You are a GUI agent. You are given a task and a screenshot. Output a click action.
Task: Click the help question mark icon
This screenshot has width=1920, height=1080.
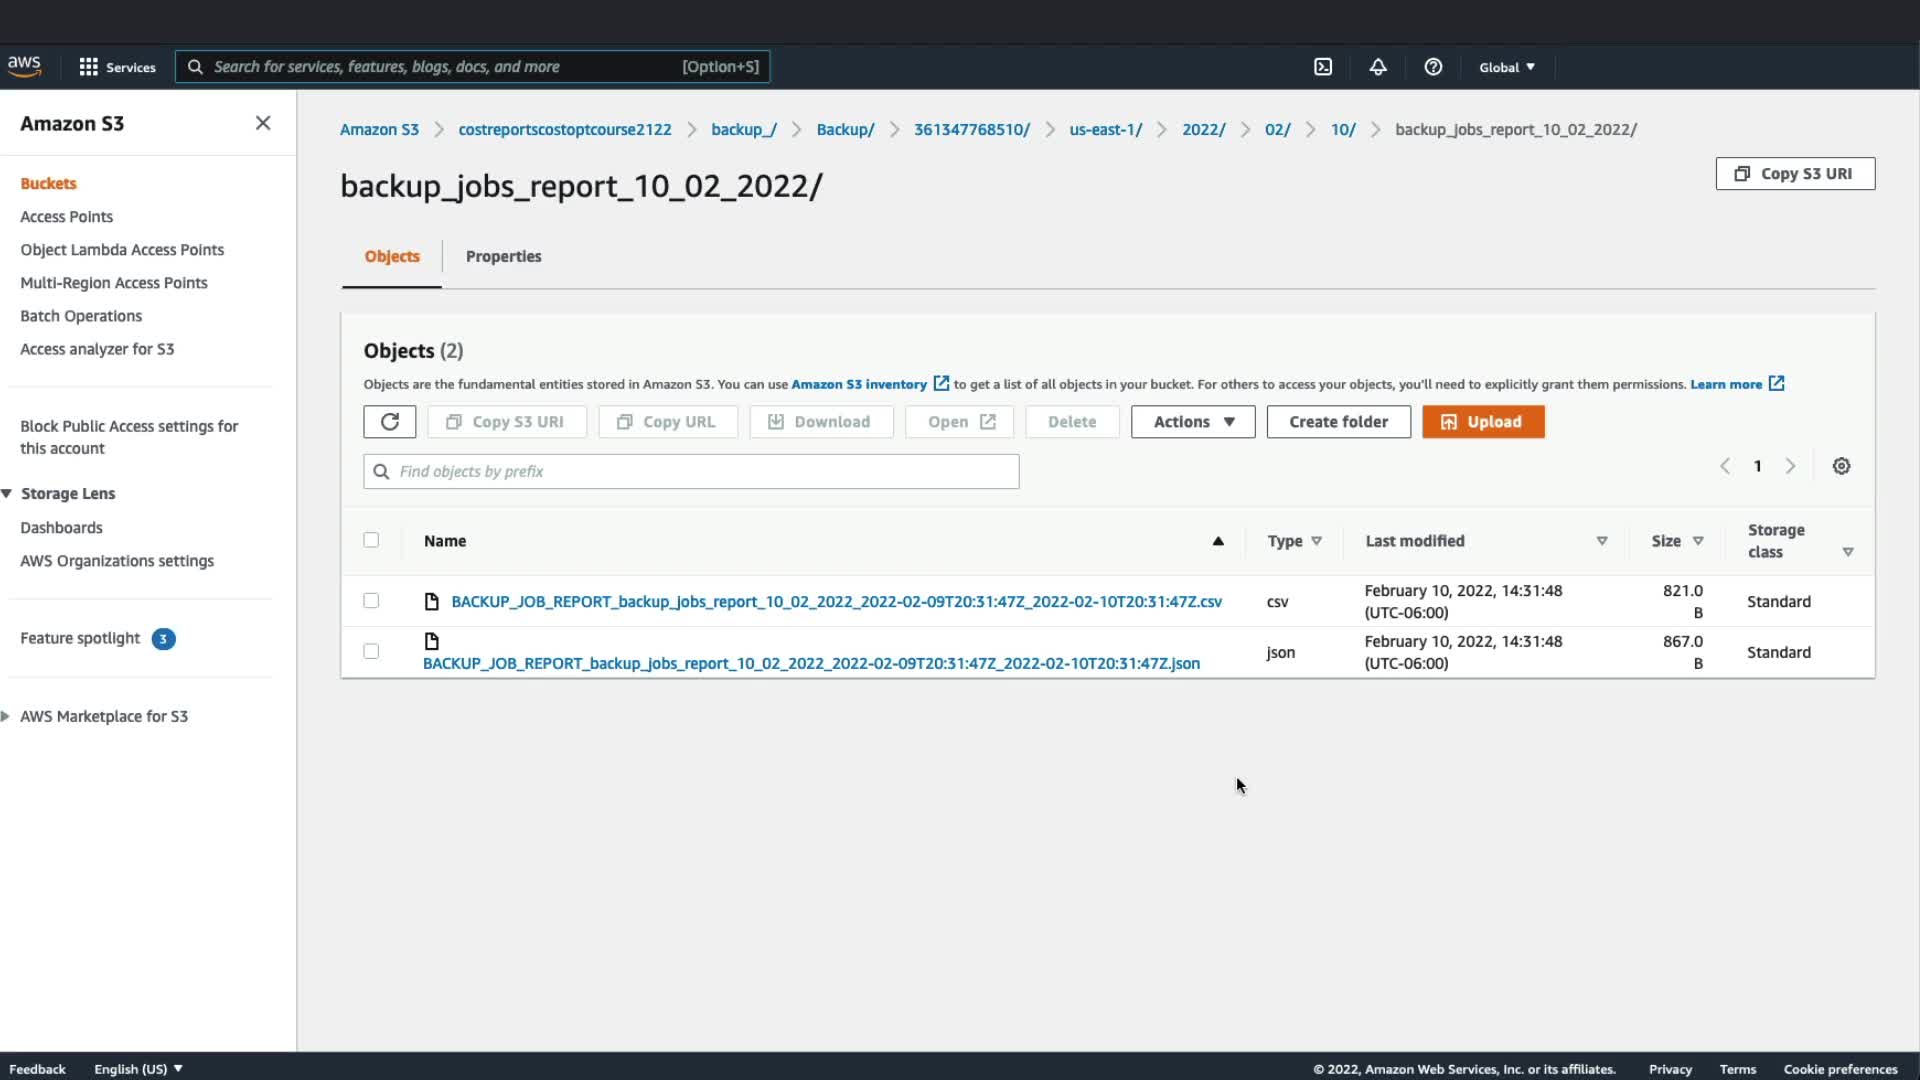coord(1433,67)
